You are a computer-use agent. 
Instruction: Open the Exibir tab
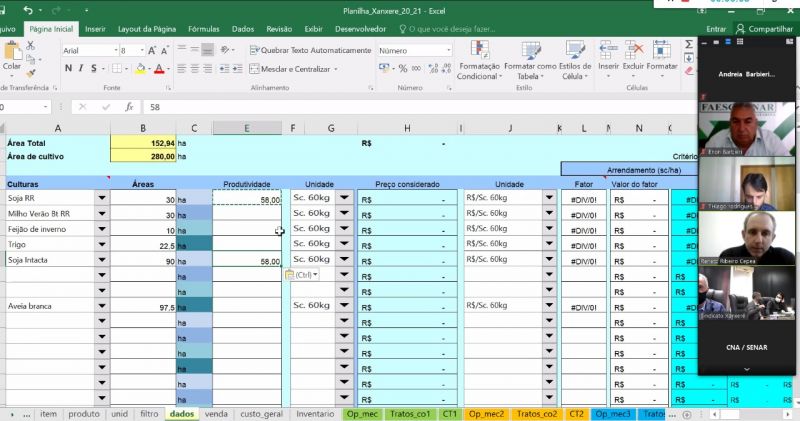pos(313,29)
